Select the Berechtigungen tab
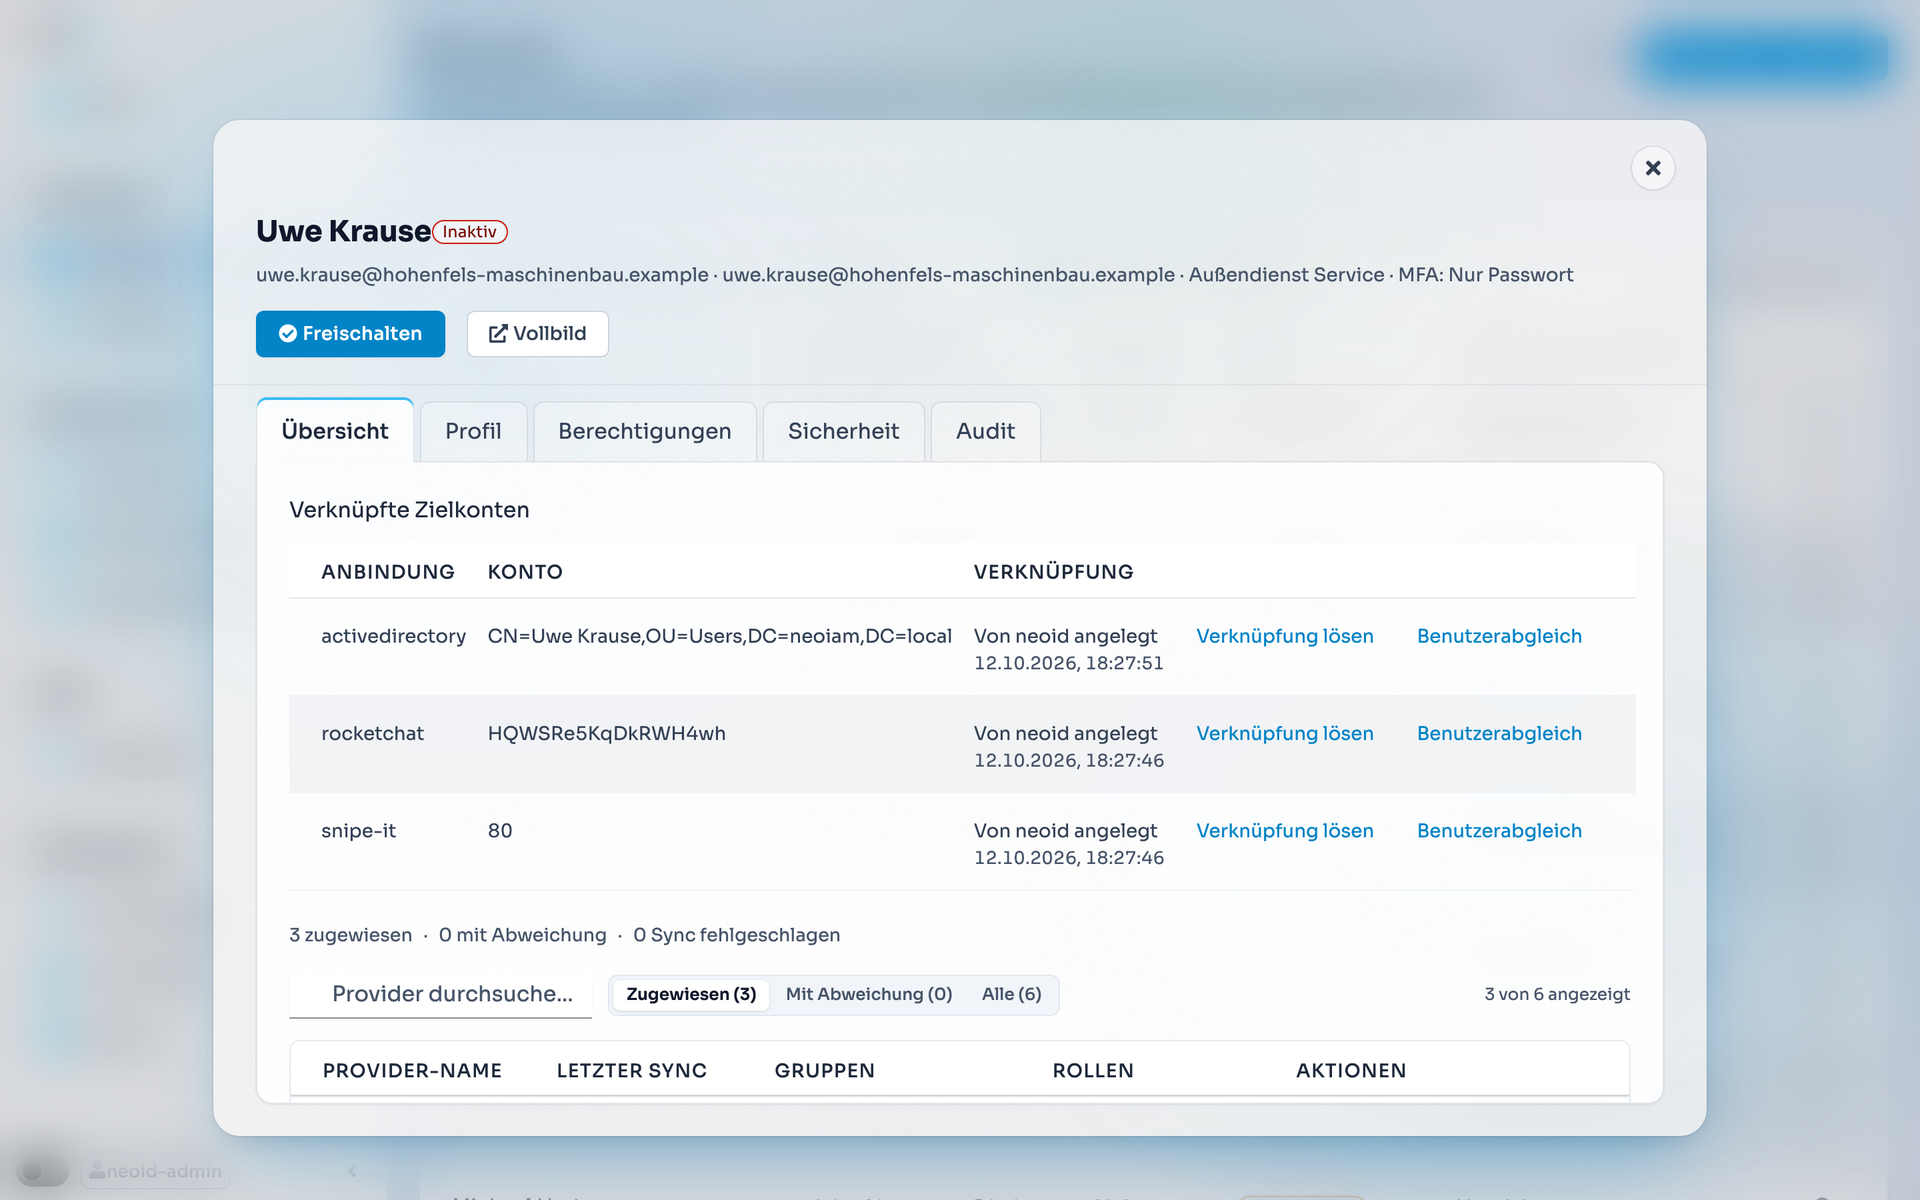Image resolution: width=1920 pixels, height=1200 pixels. (x=645, y=431)
